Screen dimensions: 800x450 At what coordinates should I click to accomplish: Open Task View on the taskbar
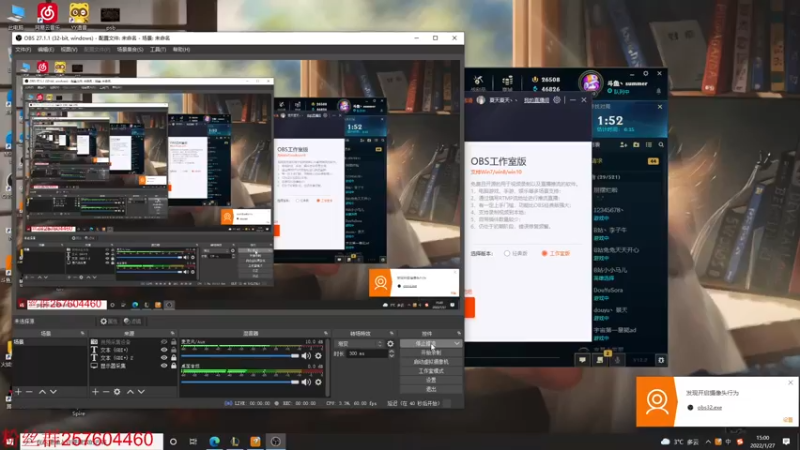tap(193, 441)
